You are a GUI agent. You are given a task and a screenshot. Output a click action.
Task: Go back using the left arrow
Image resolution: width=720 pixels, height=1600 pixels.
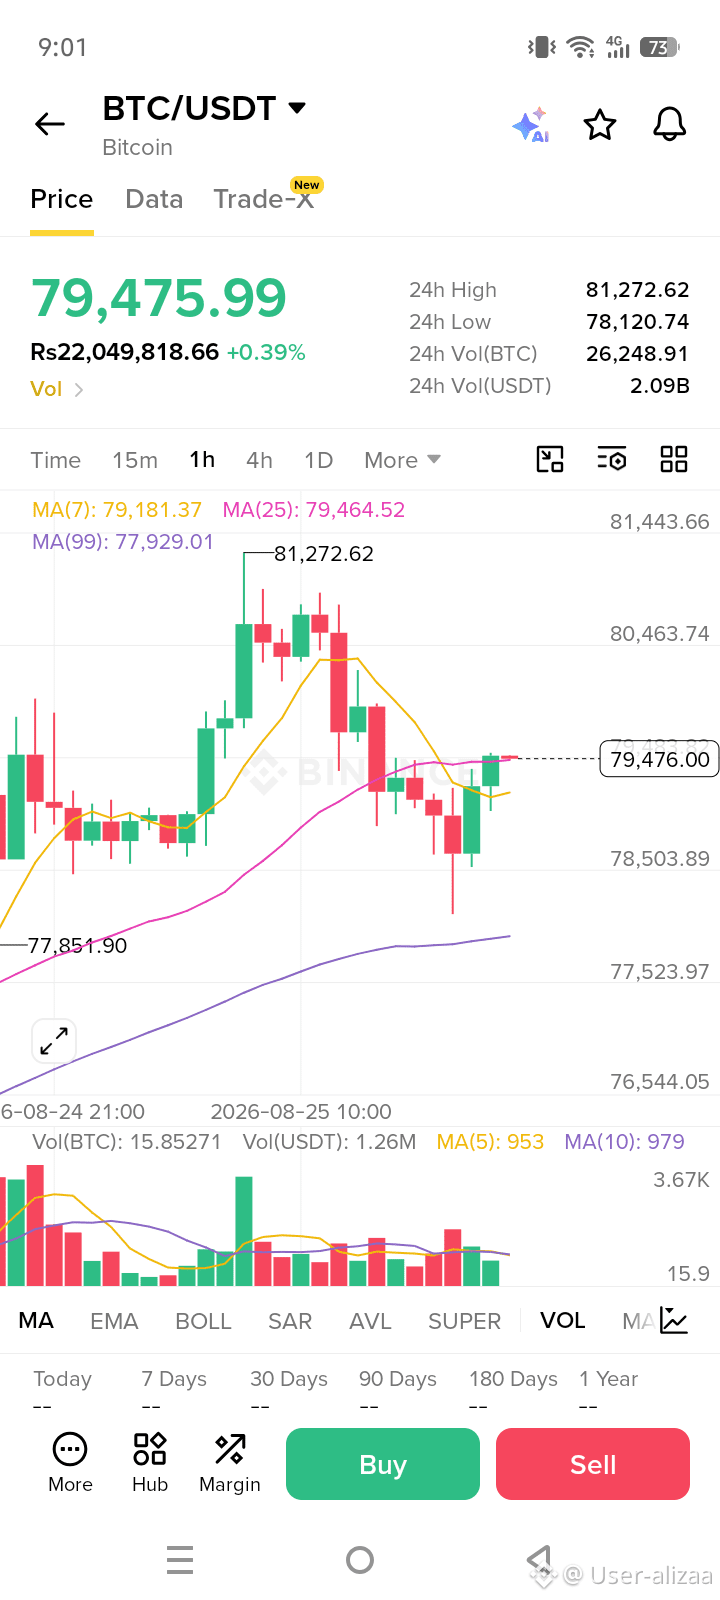point(49,124)
